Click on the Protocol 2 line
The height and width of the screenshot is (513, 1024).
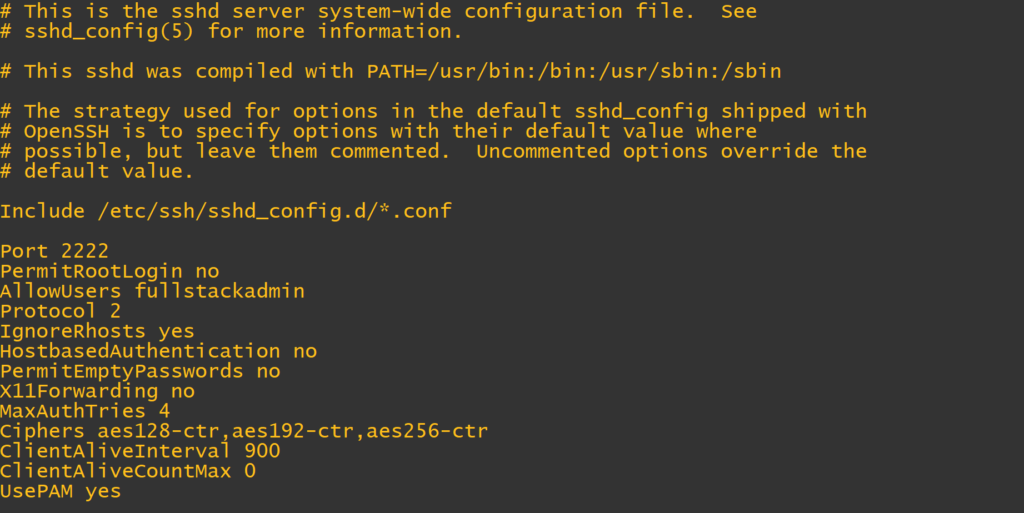pyautogui.click(x=60, y=311)
